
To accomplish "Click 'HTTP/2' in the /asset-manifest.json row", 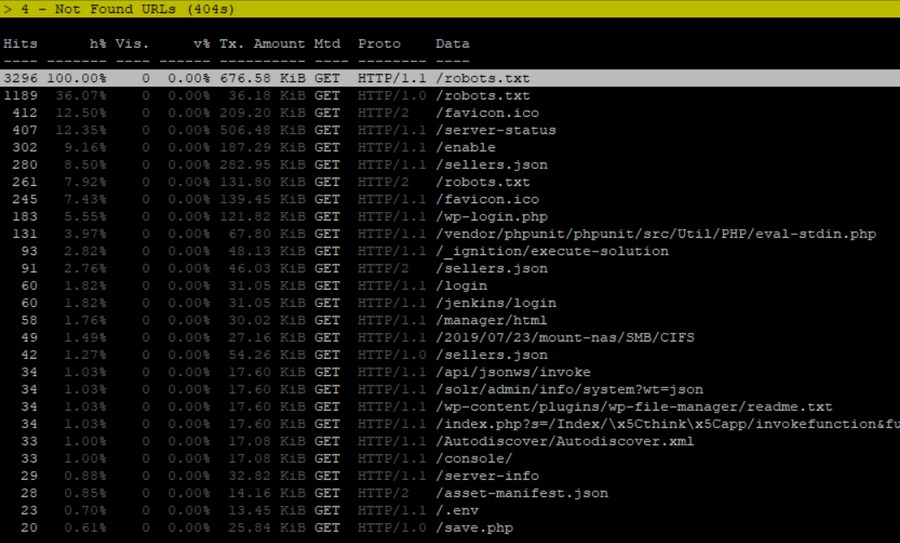I will (383, 492).
